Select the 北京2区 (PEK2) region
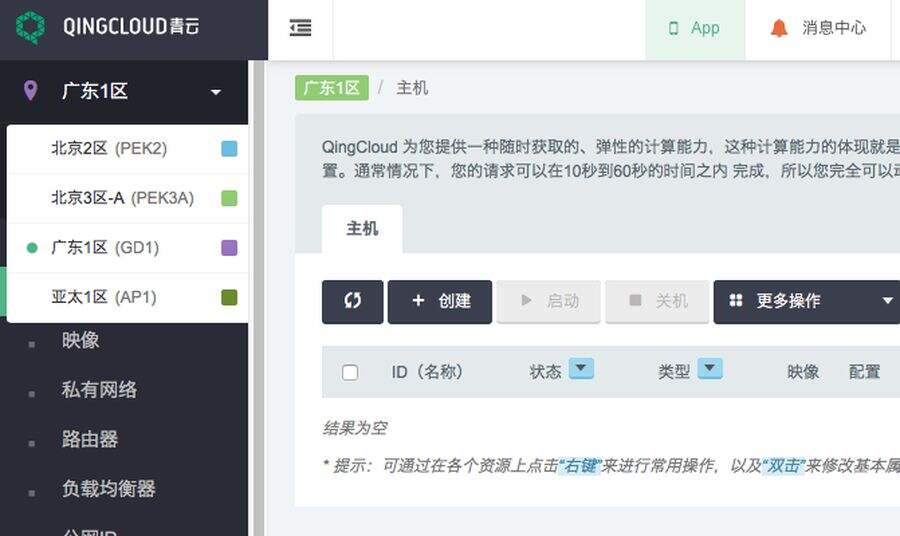This screenshot has height=536, width=900. point(109,148)
